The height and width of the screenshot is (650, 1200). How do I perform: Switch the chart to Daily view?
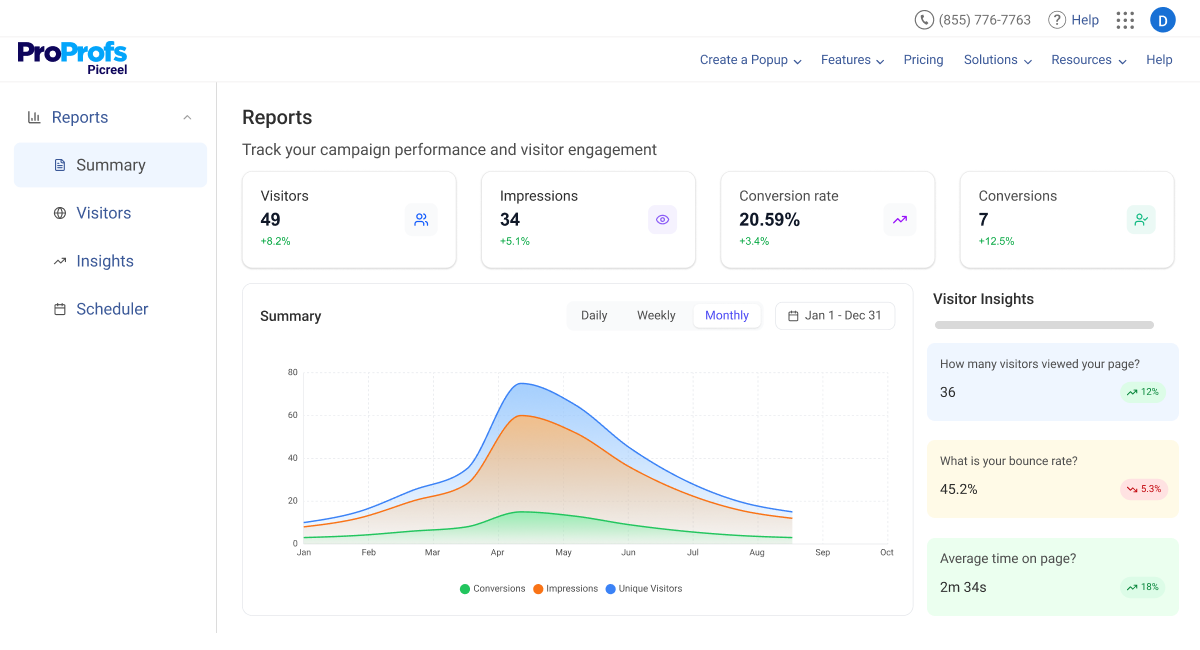594,316
